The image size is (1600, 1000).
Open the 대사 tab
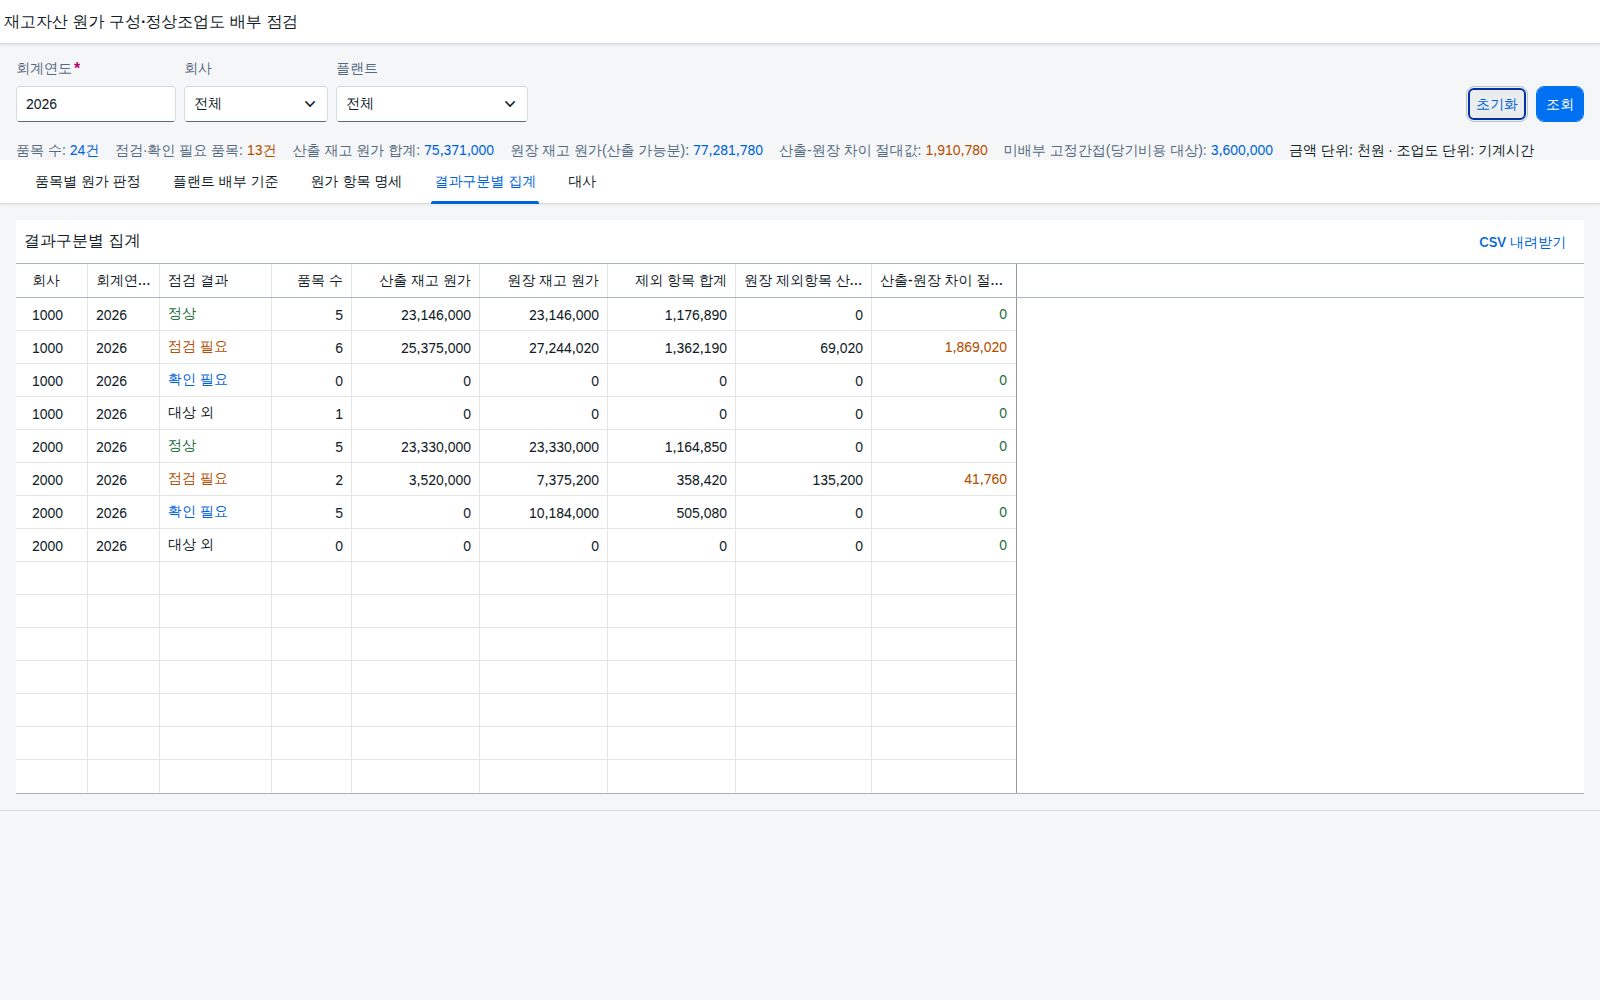click(x=582, y=182)
